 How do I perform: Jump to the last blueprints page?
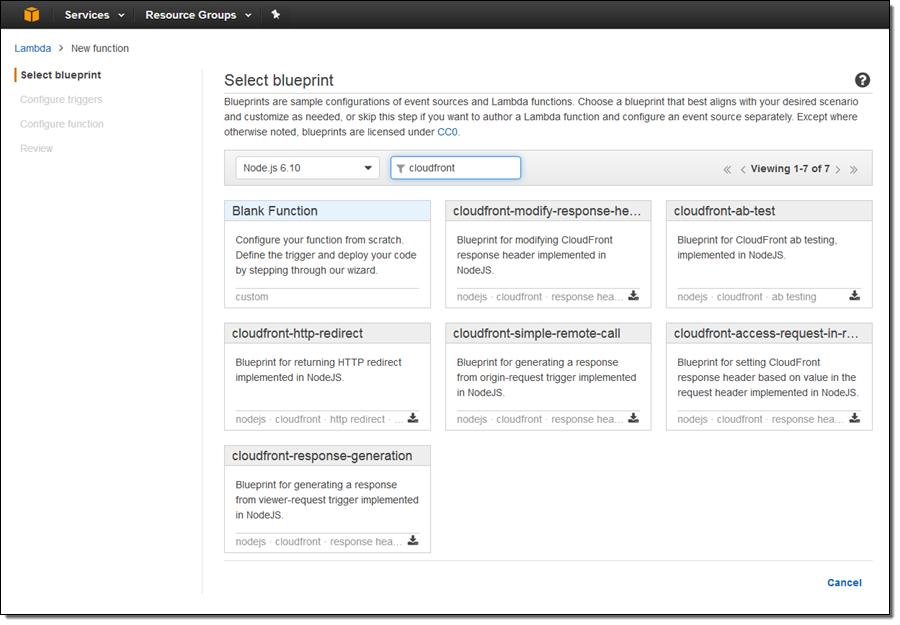click(x=854, y=170)
